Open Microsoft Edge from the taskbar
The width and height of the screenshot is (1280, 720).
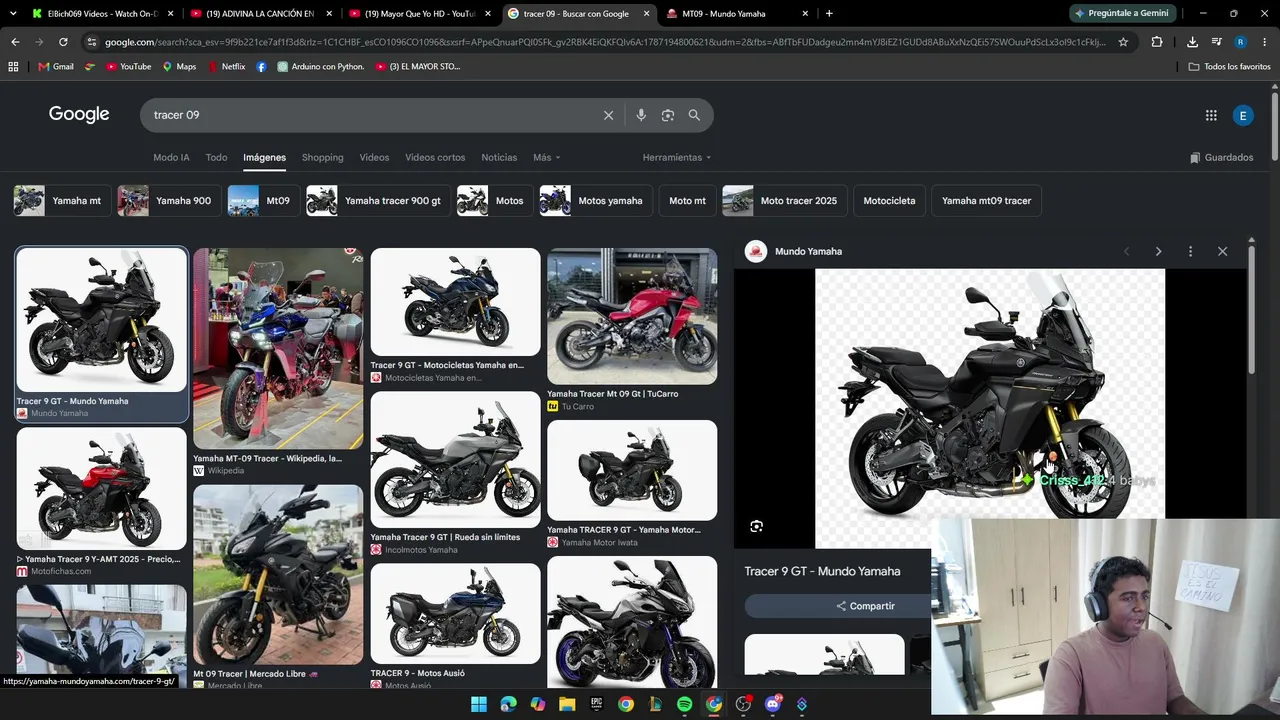(508, 704)
